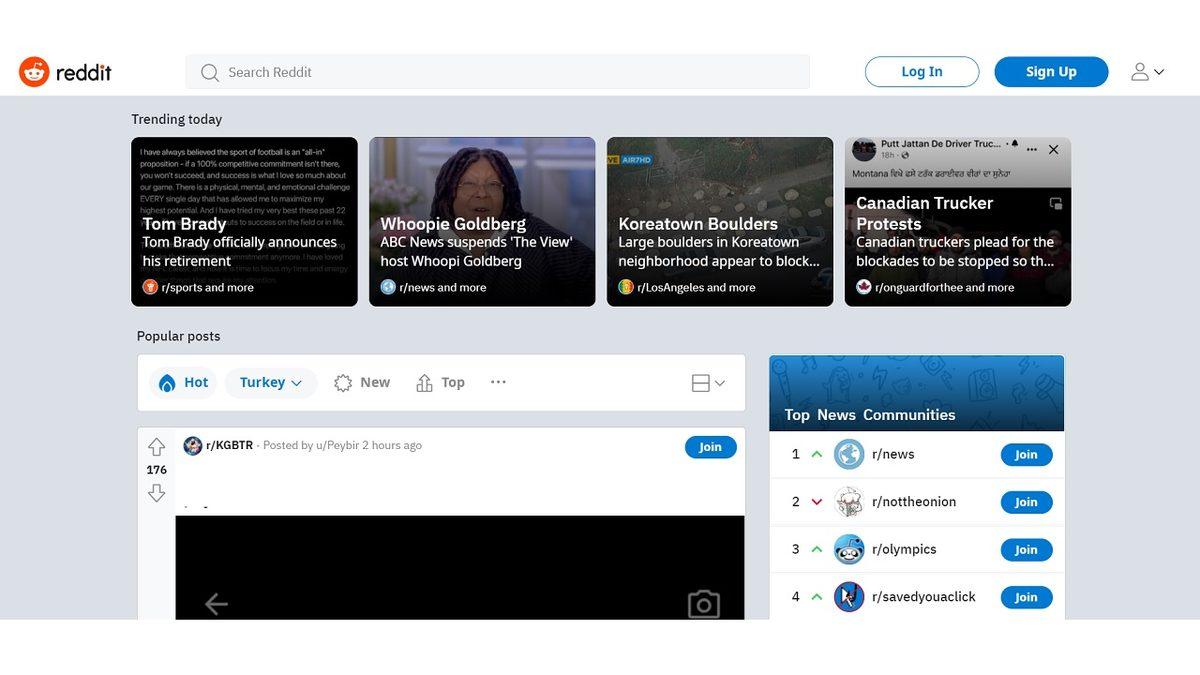Click the r/news community avatar
Image resolution: width=1200 pixels, height=675 pixels.
point(849,454)
